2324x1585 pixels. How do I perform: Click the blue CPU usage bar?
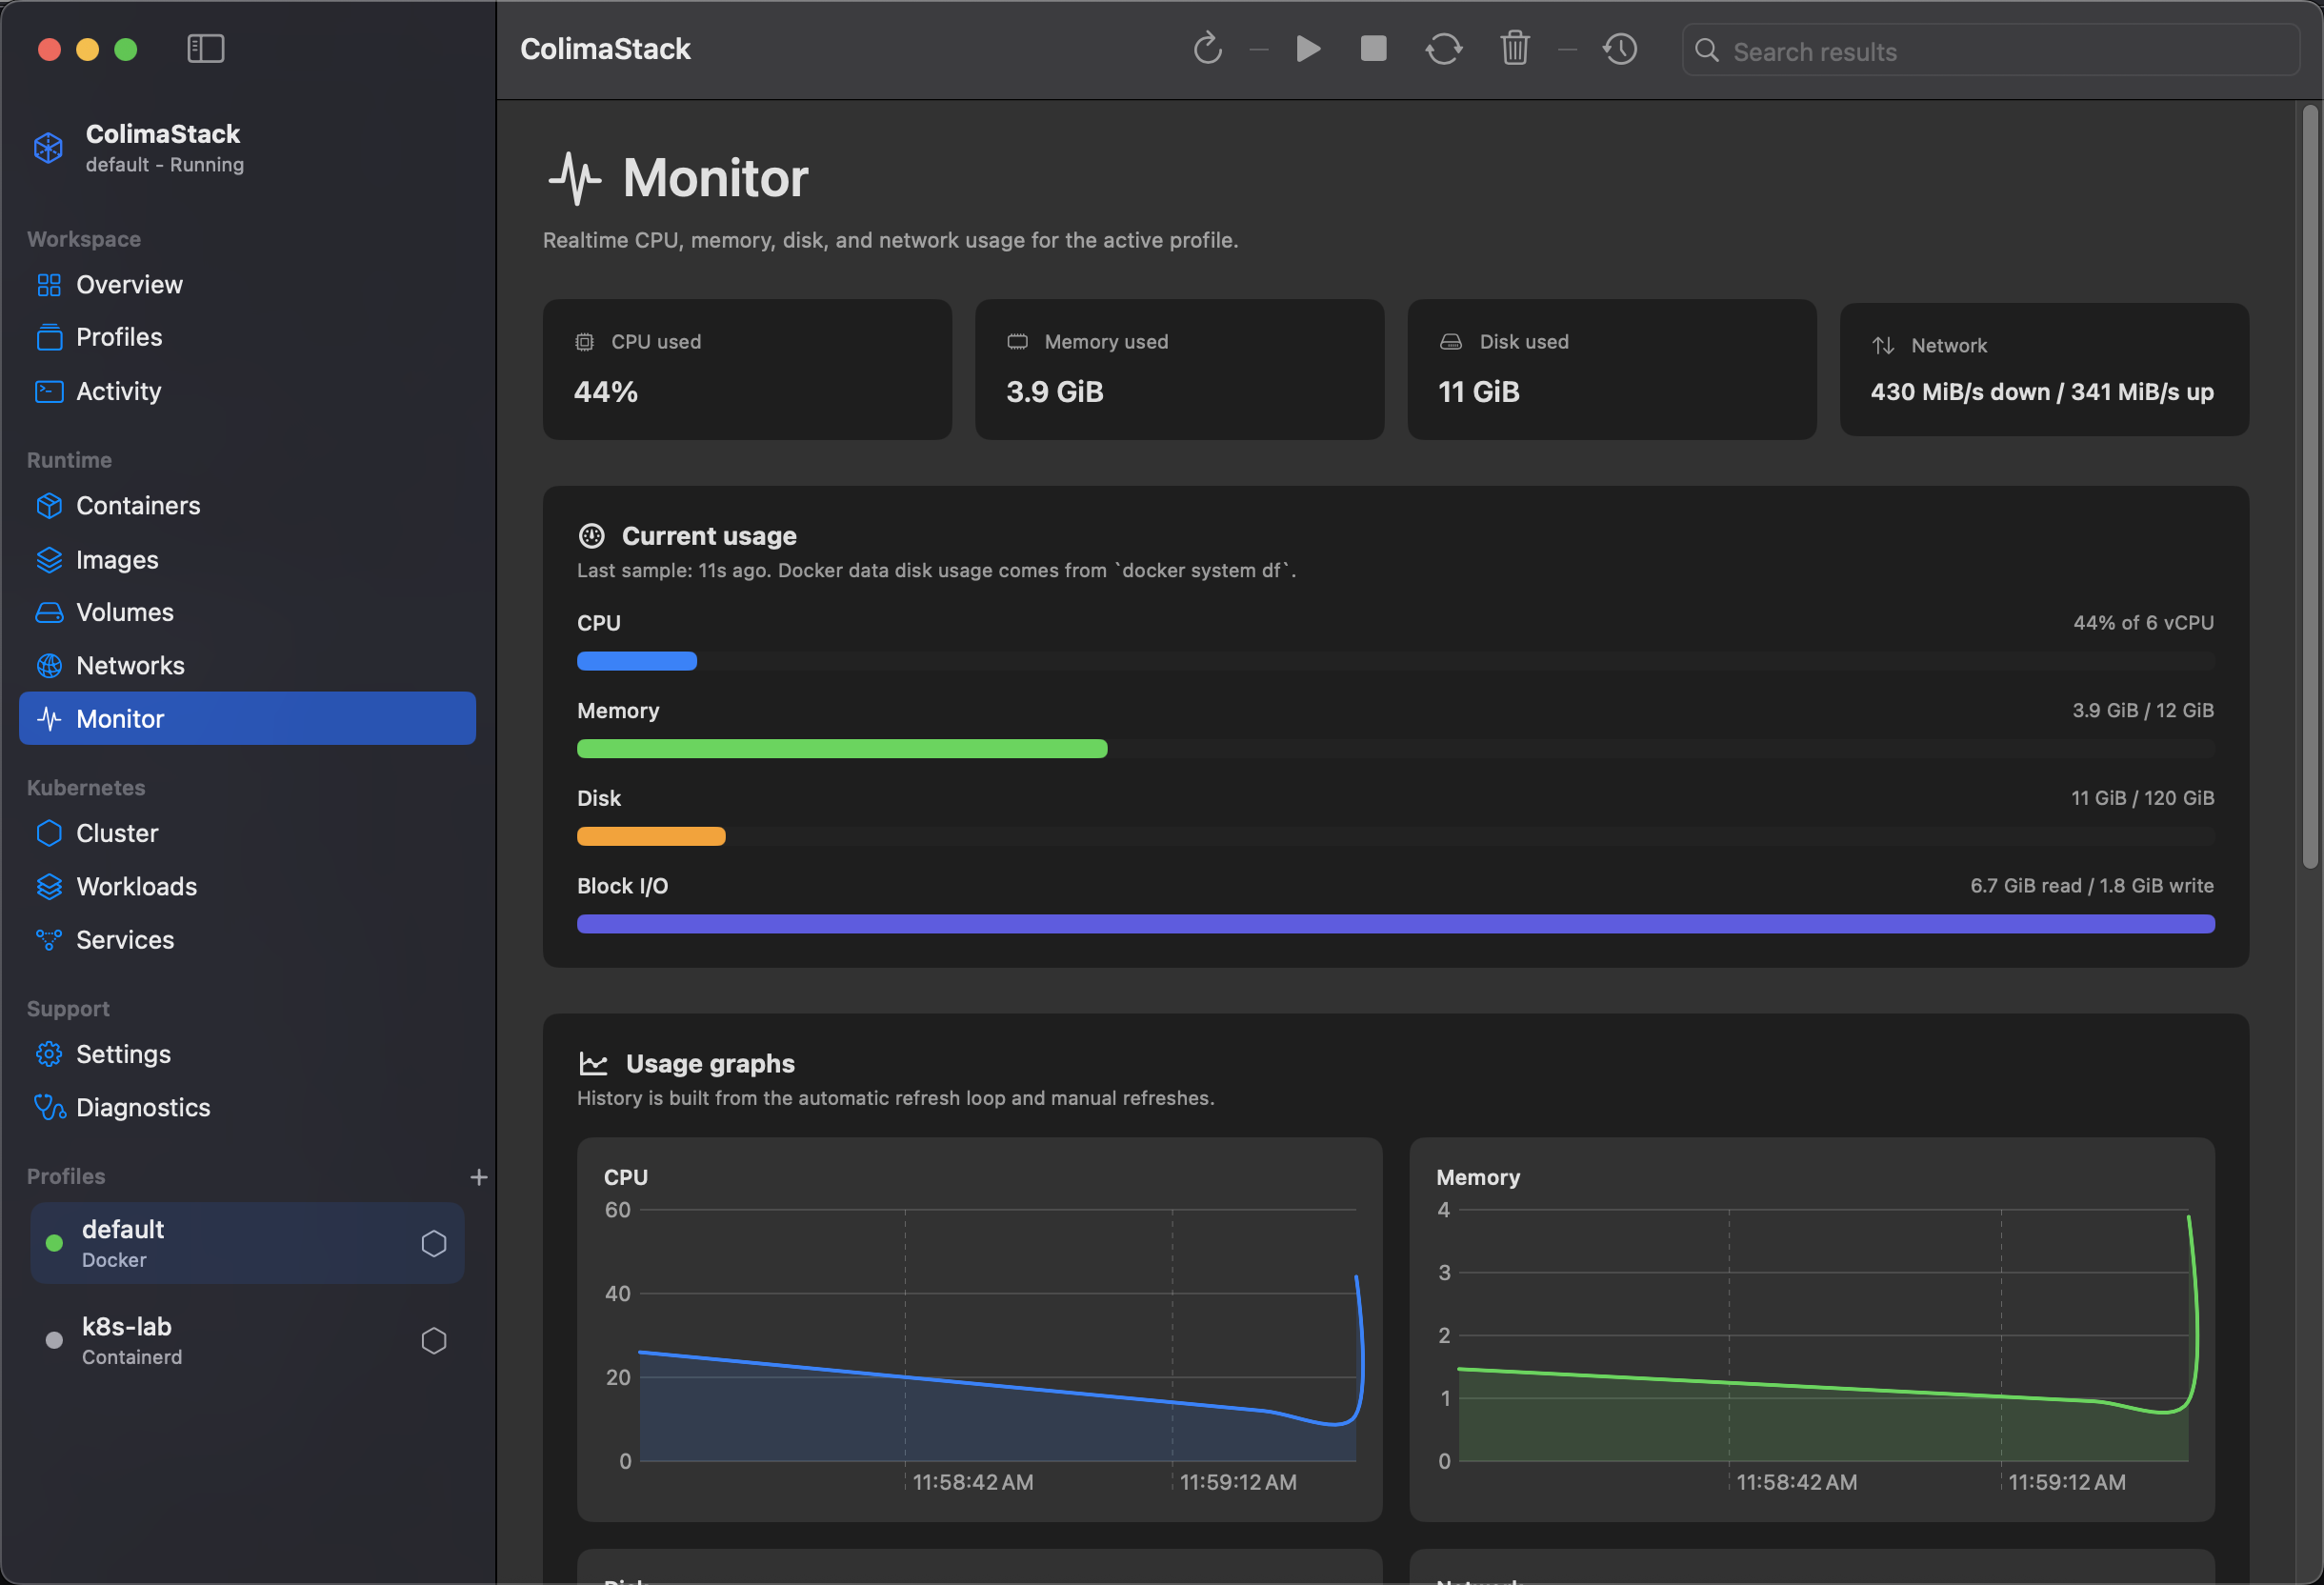[637, 661]
